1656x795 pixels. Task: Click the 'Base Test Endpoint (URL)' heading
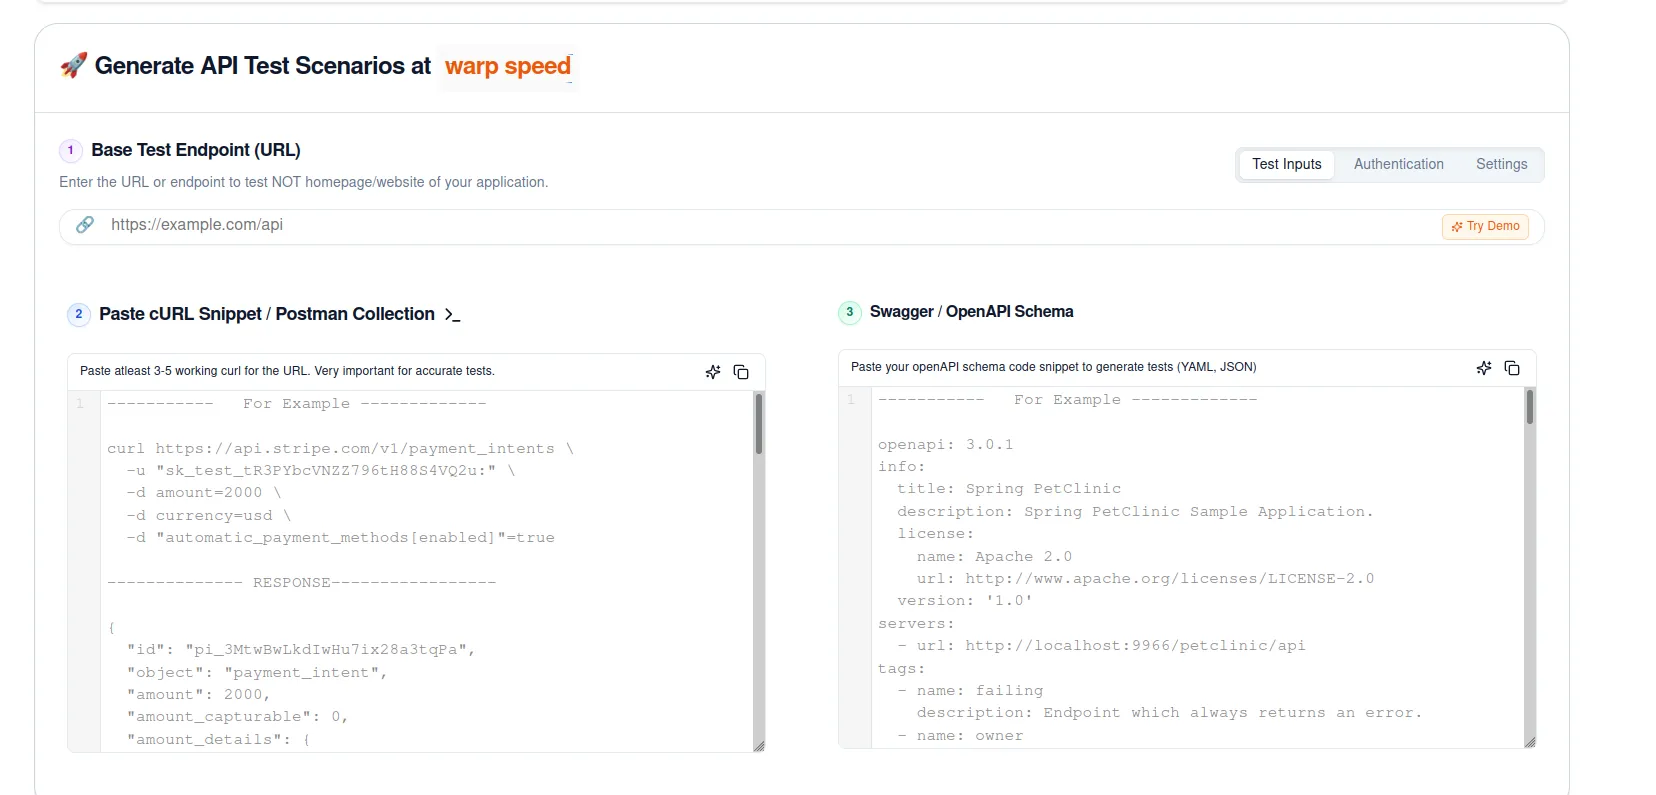pos(196,150)
